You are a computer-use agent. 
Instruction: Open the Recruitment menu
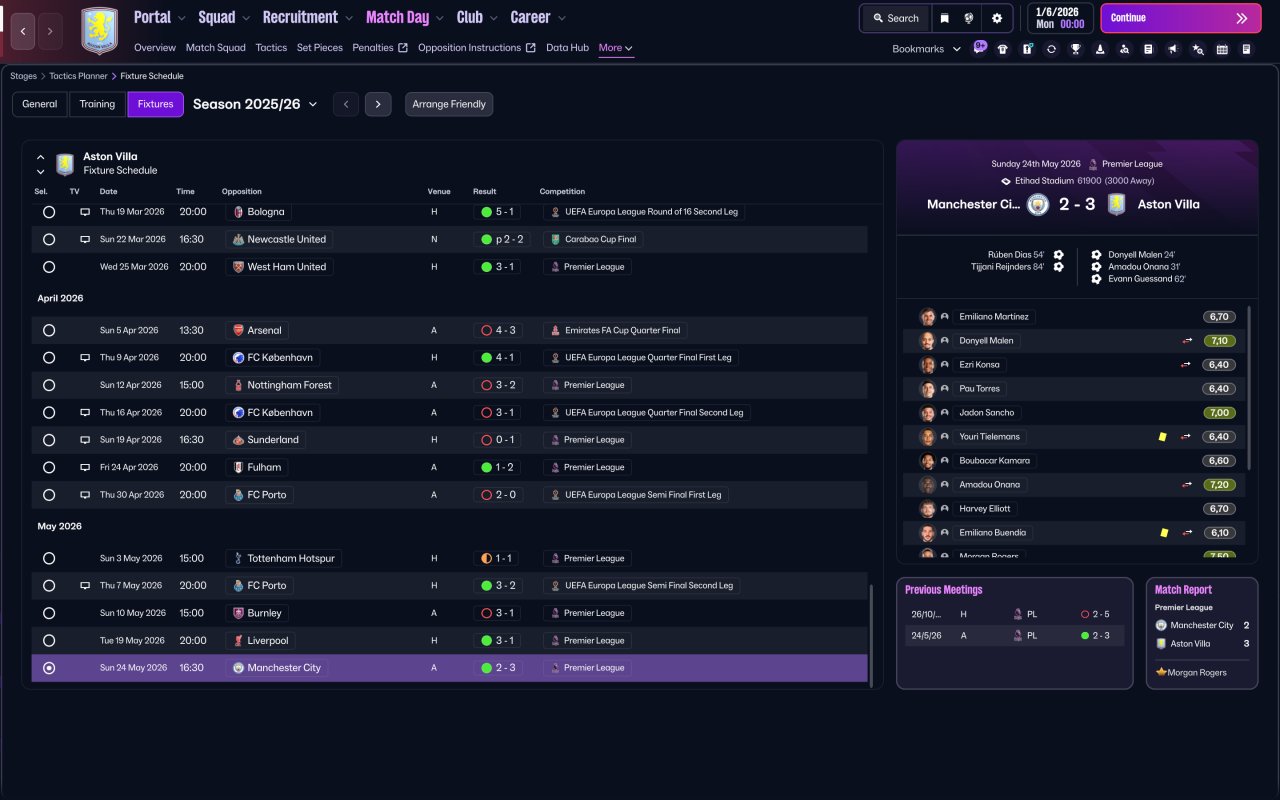click(308, 17)
